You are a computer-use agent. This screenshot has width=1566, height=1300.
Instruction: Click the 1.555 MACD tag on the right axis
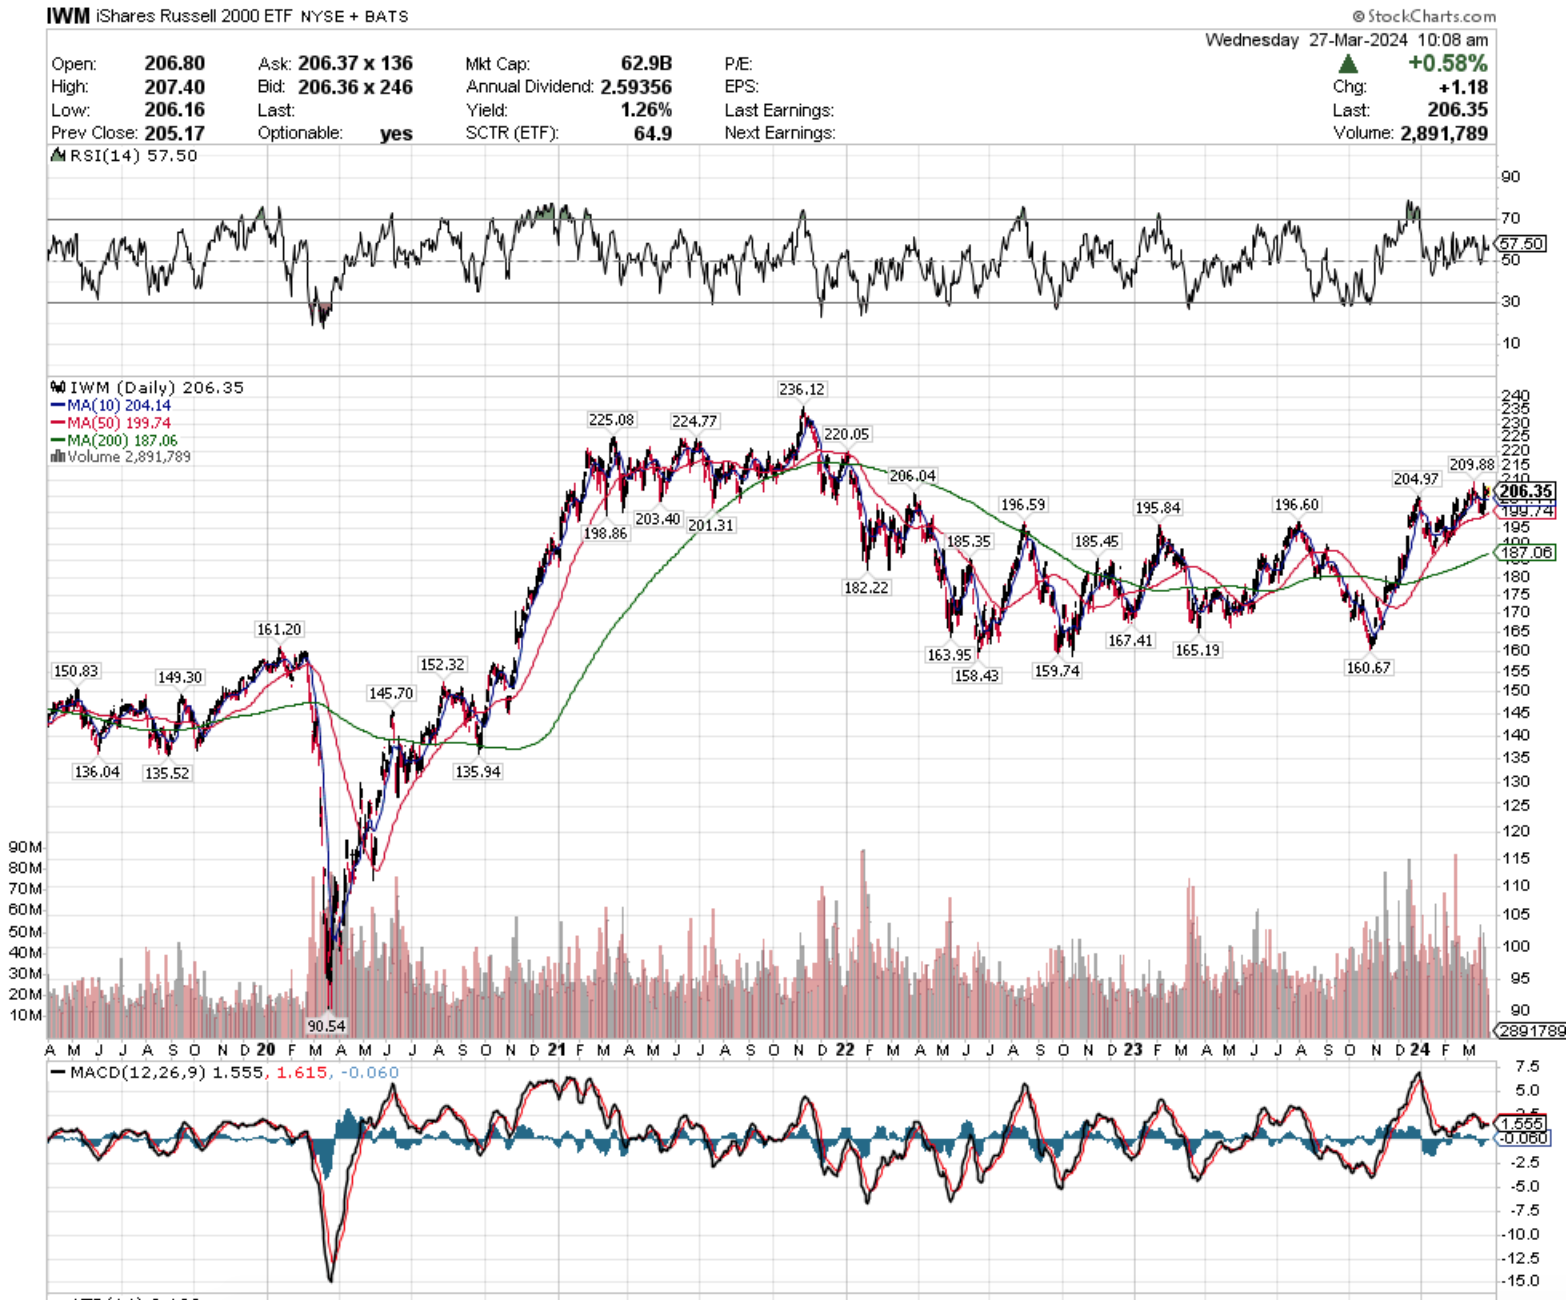point(1522,1124)
